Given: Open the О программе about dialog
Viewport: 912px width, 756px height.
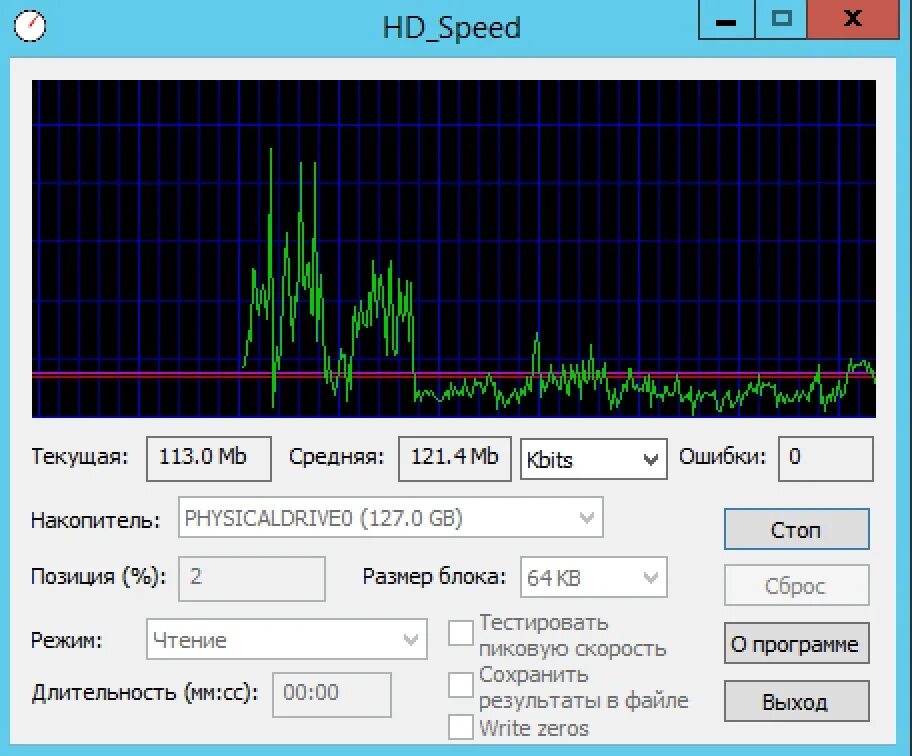Looking at the screenshot, I should (796, 643).
